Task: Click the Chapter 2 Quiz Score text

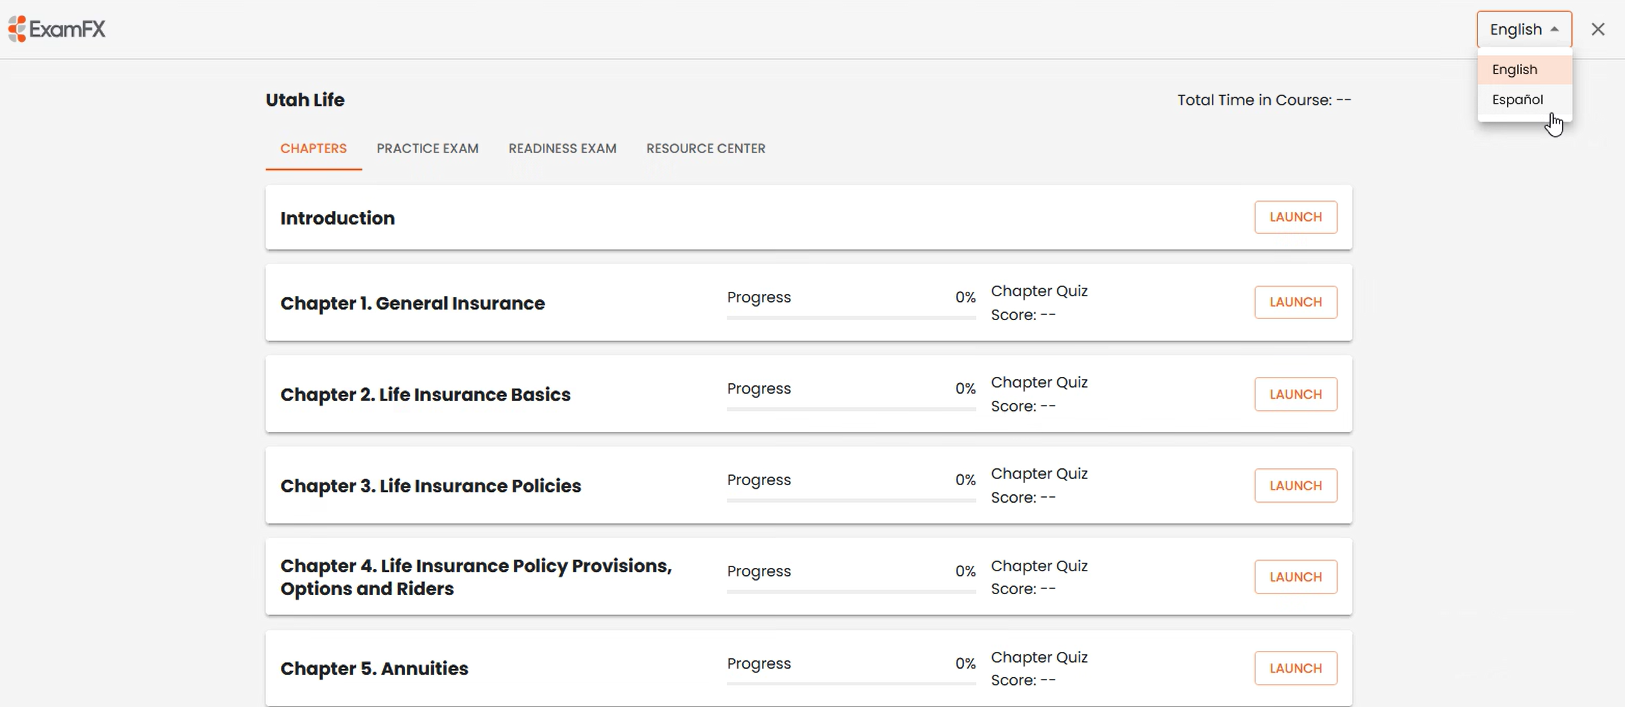Action: (1023, 406)
